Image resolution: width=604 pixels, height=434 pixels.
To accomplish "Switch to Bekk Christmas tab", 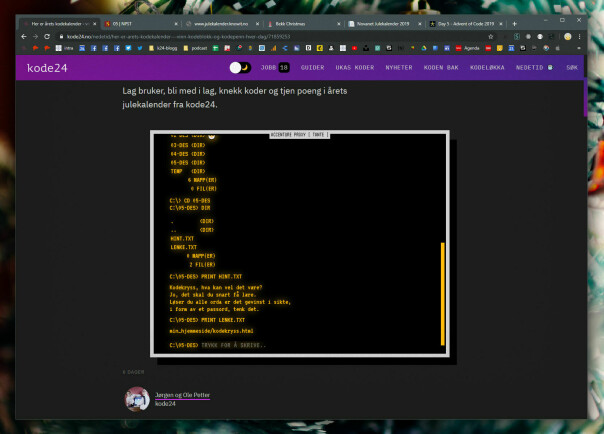I will 304,24.
